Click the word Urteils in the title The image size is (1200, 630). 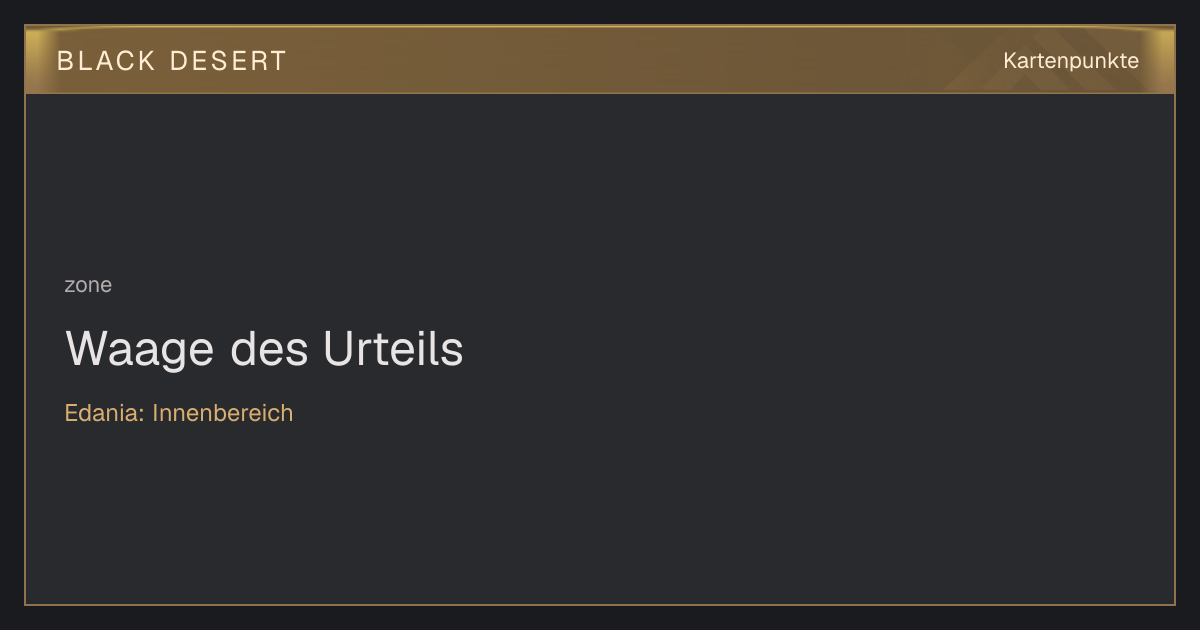click(393, 349)
